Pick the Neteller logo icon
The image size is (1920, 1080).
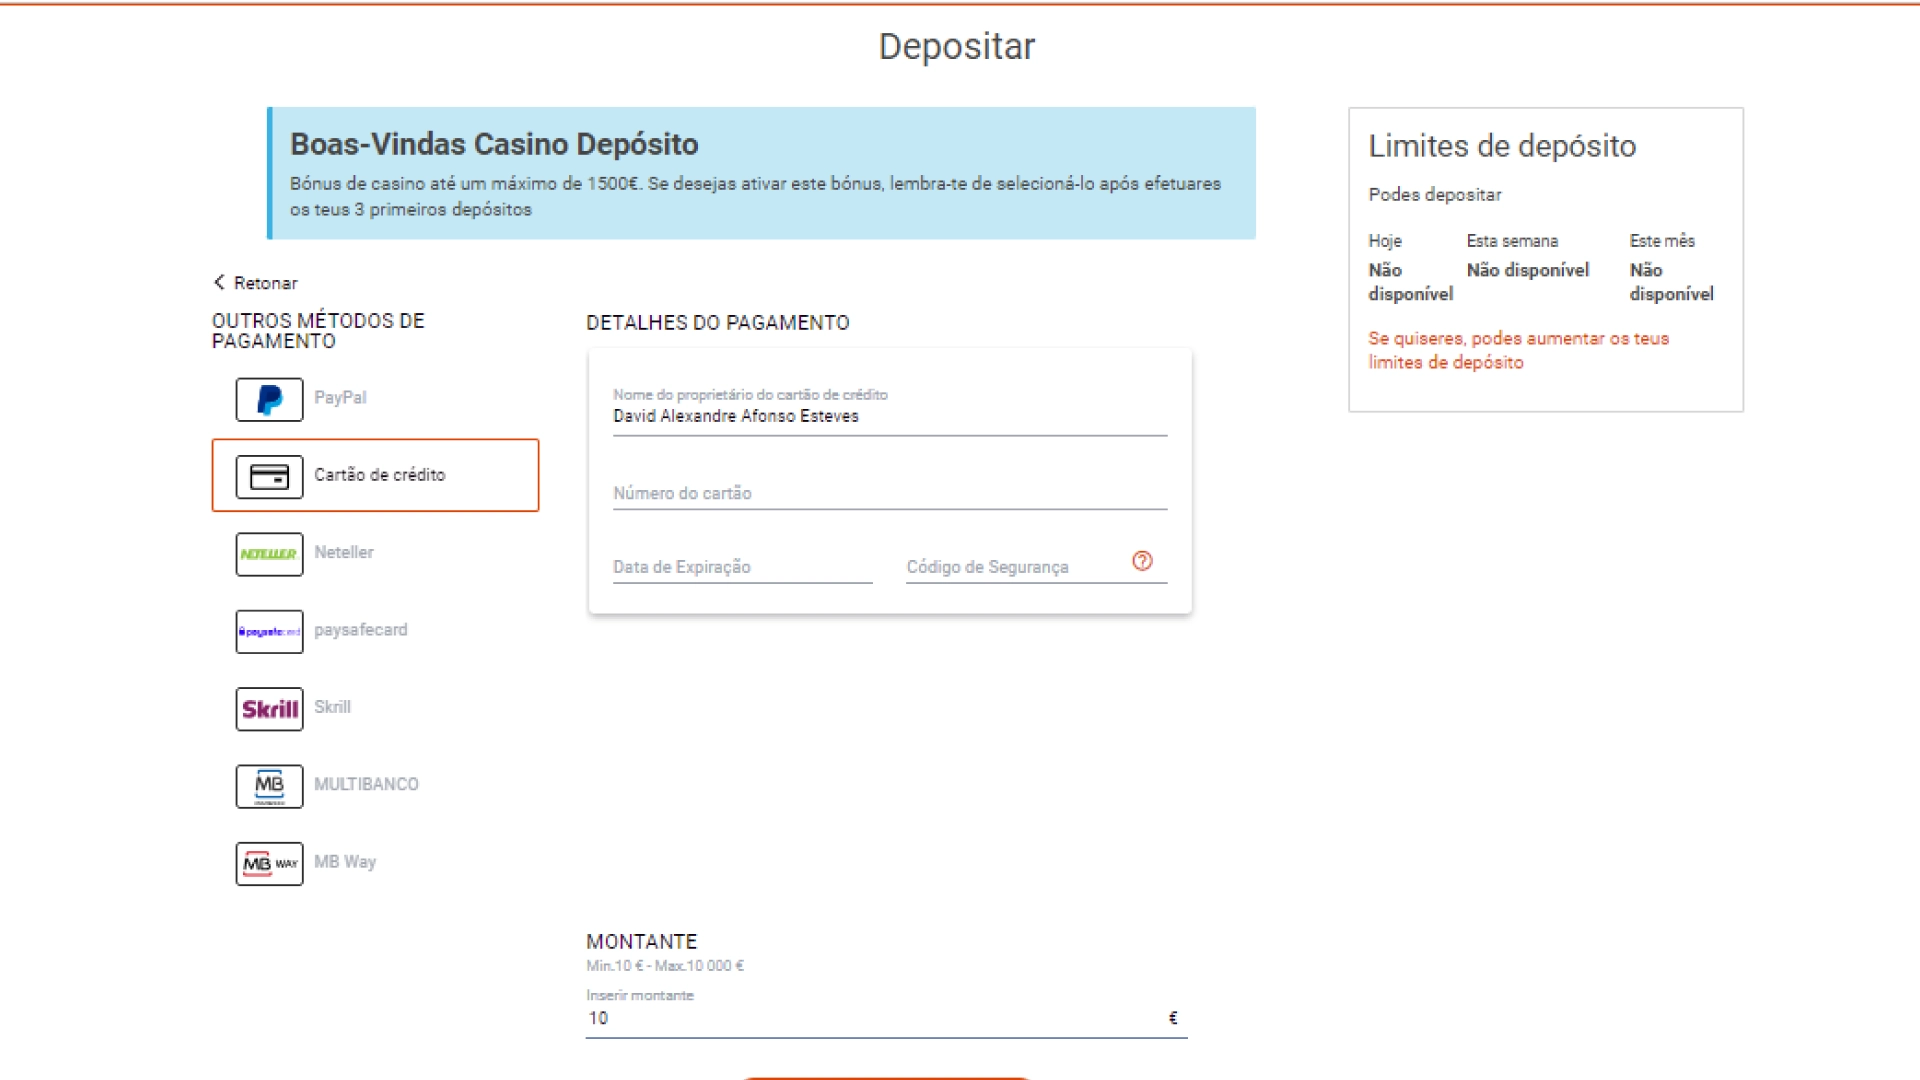tap(269, 554)
